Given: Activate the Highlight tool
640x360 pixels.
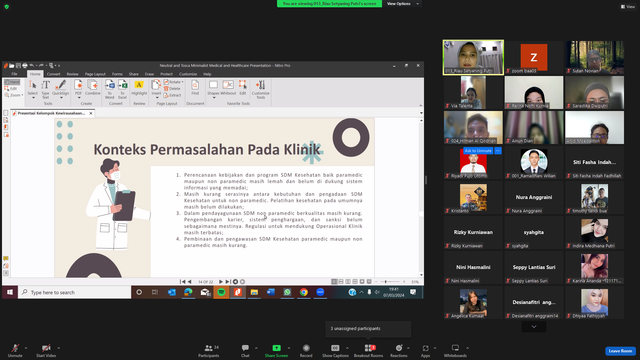Looking at the screenshot, I should coord(139,88).
